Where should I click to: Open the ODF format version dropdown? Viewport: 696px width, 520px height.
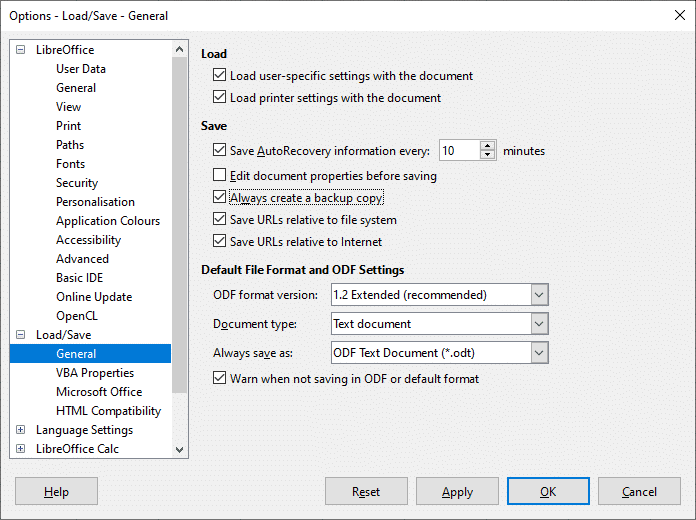click(x=539, y=295)
